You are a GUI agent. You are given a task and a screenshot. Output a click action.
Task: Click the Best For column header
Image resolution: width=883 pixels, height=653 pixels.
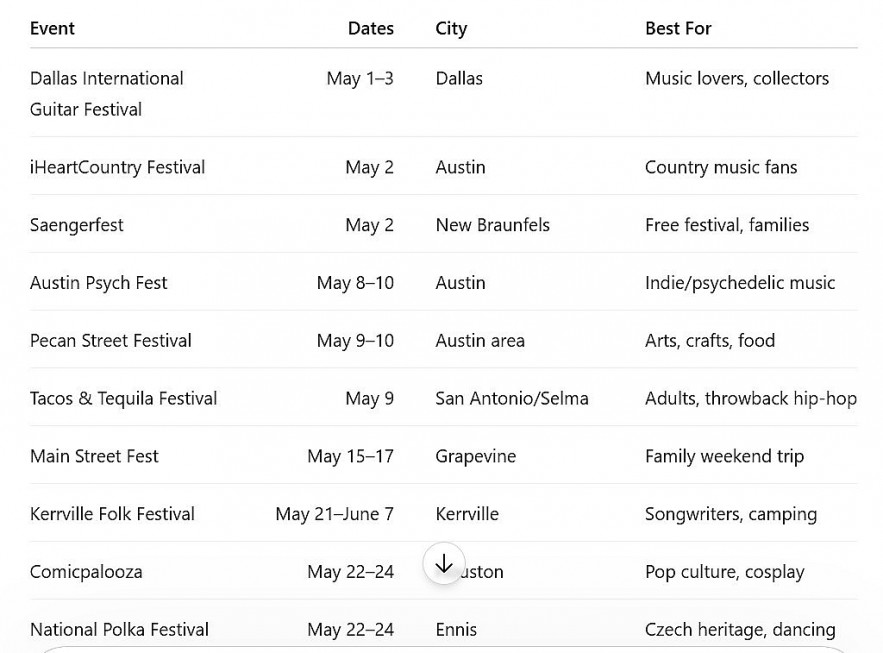click(678, 28)
